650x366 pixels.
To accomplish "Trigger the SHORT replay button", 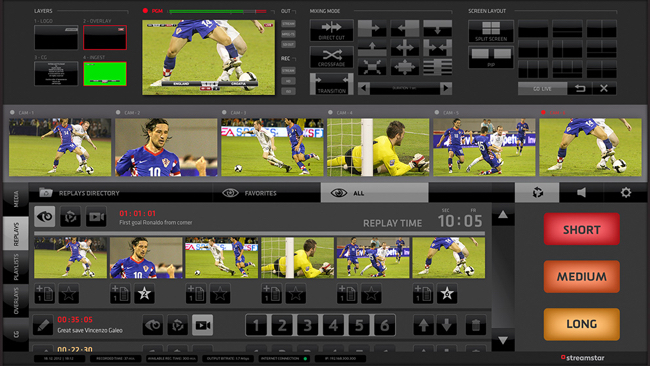I will (x=582, y=229).
